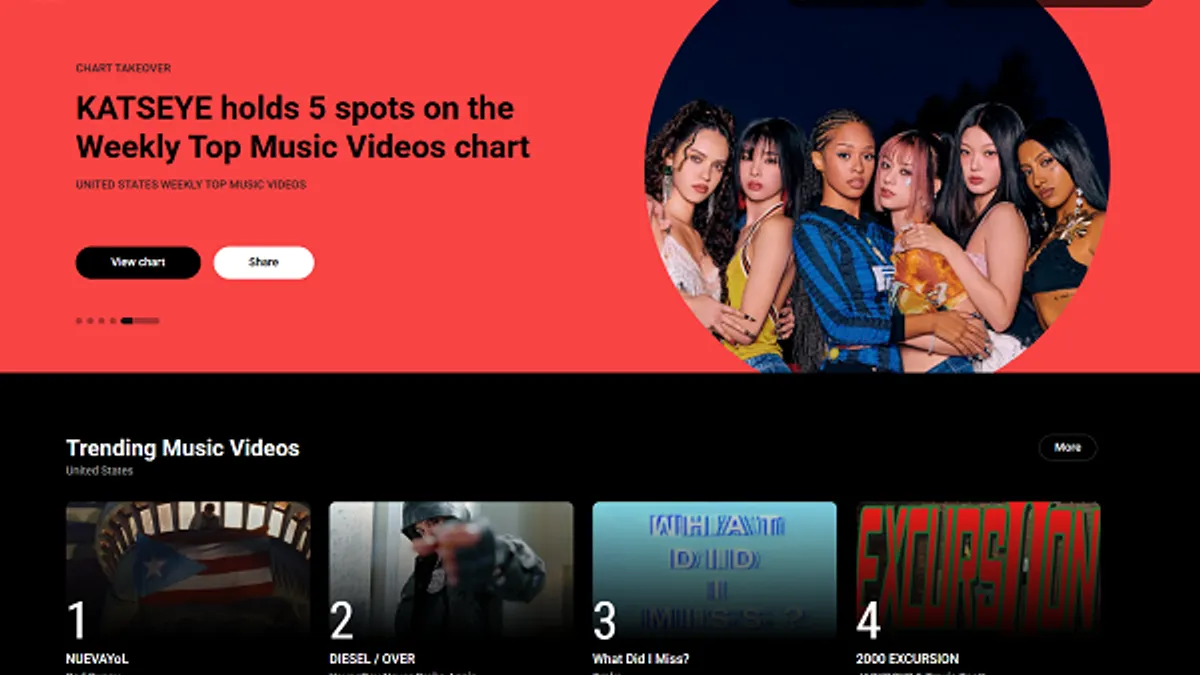Click the KATSEYE headline text
This screenshot has height=675, width=1200.
pos(303,127)
